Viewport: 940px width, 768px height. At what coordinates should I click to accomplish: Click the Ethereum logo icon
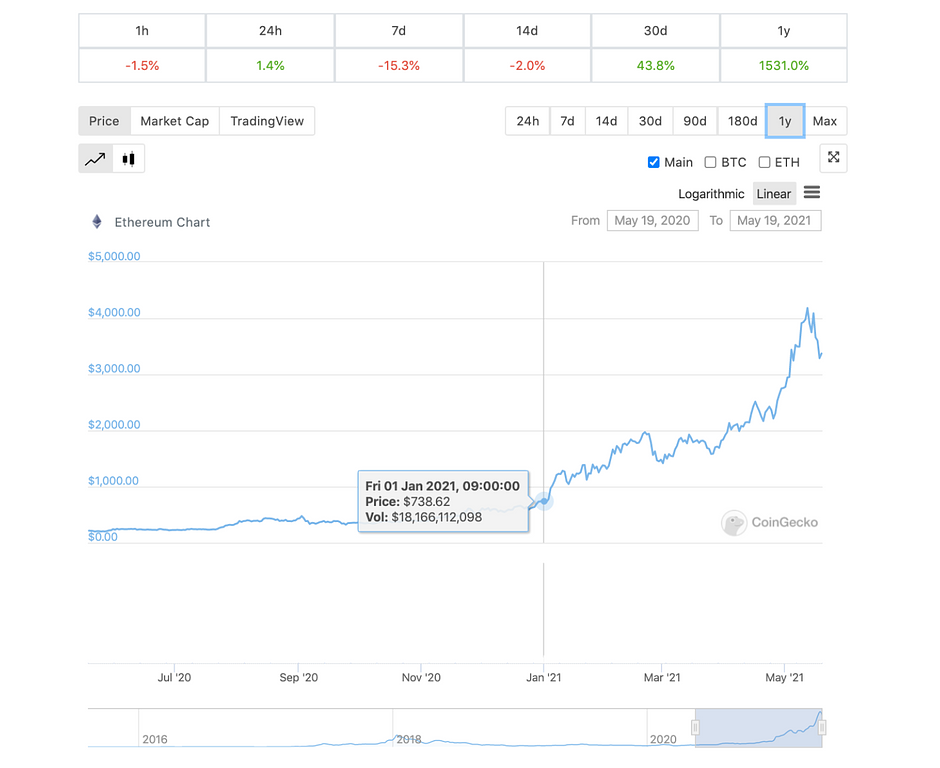[x=97, y=222]
